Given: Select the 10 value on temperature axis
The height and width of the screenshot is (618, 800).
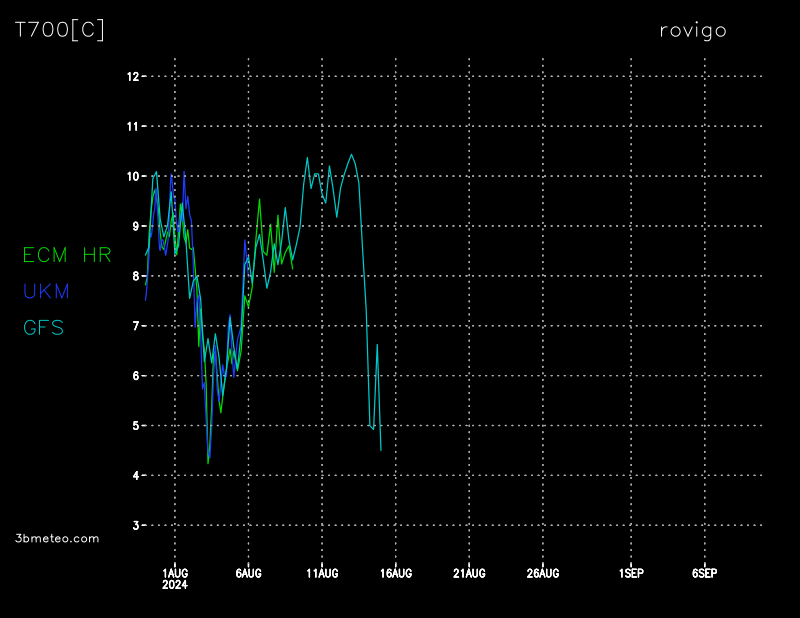Looking at the screenshot, I should [x=132, y=176].
